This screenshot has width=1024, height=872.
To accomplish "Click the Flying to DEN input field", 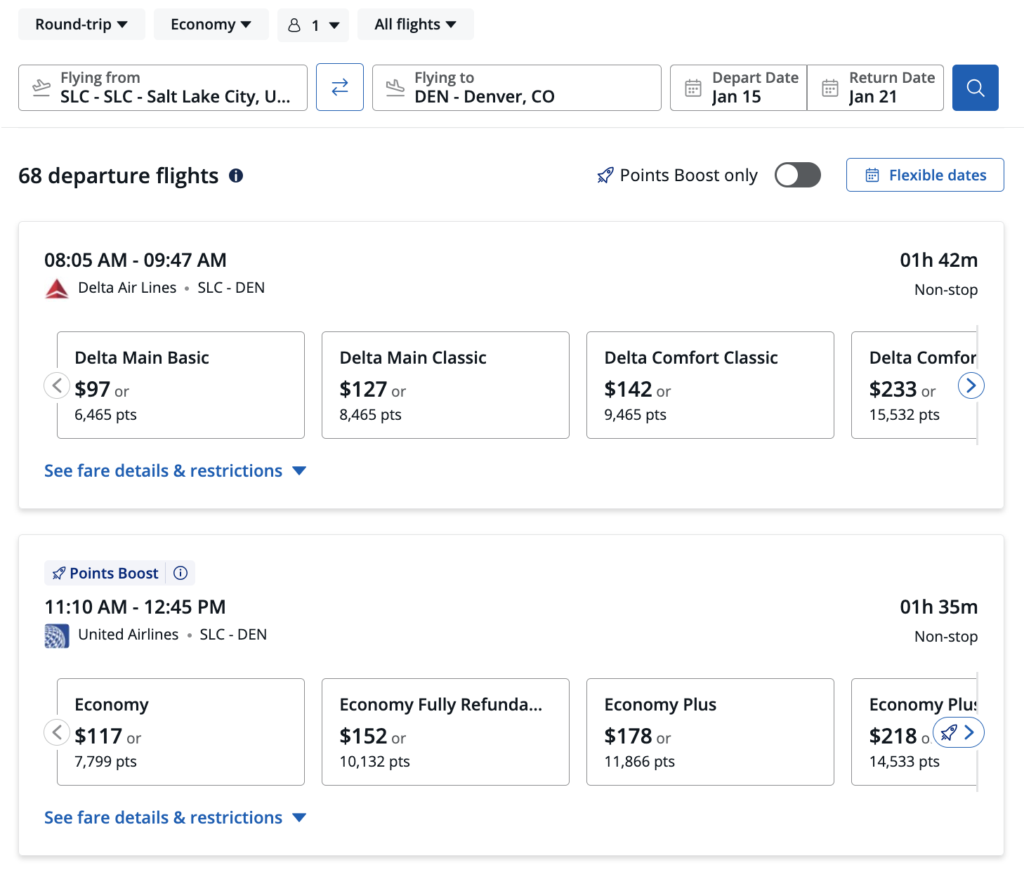I will point(516,87).
